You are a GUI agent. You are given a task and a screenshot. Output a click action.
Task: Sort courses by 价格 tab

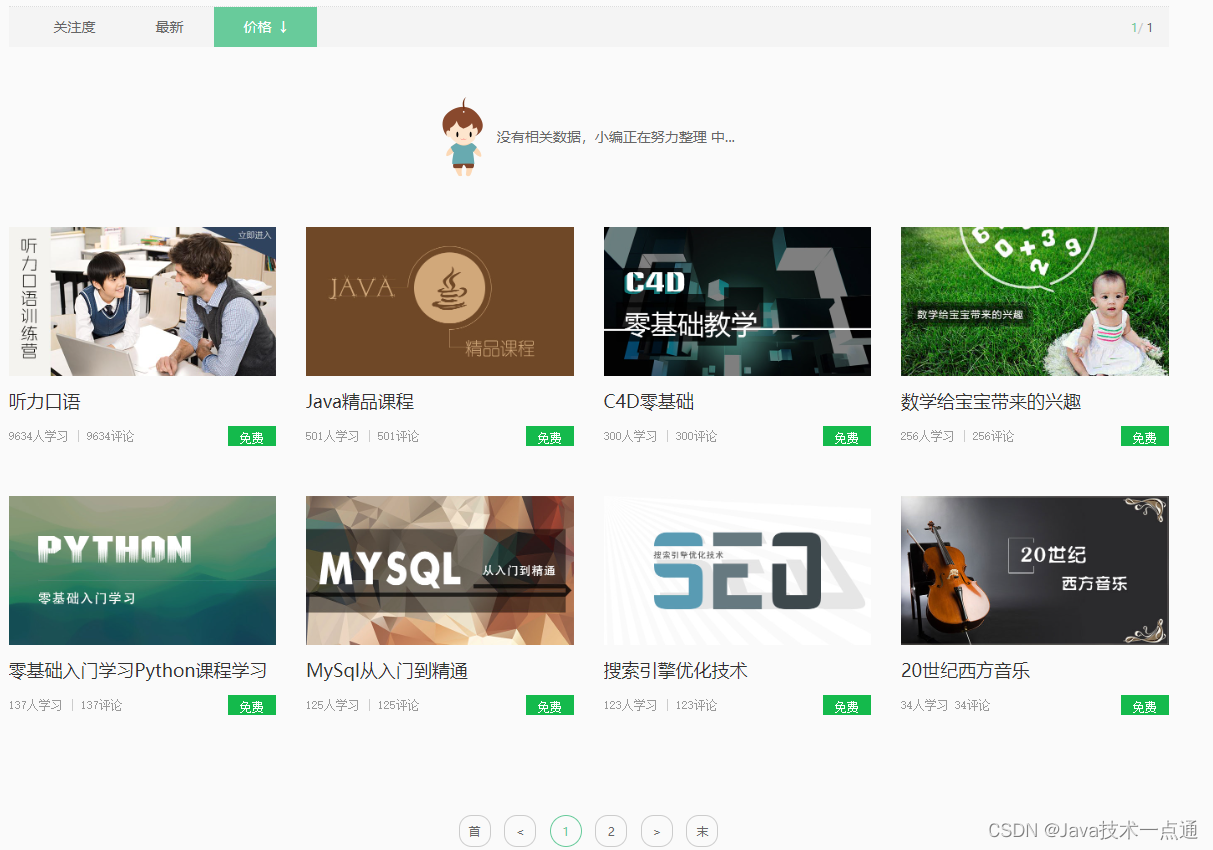[265, 27]
